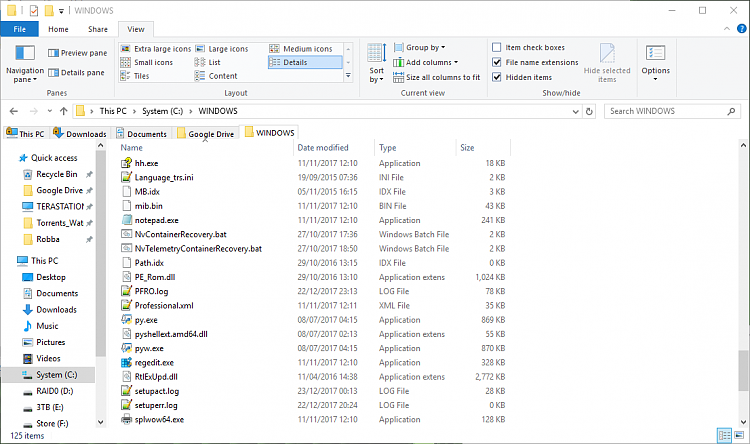Open recent locations dropdown arrow
750x444 pixels.
click(x=50, y=111)
